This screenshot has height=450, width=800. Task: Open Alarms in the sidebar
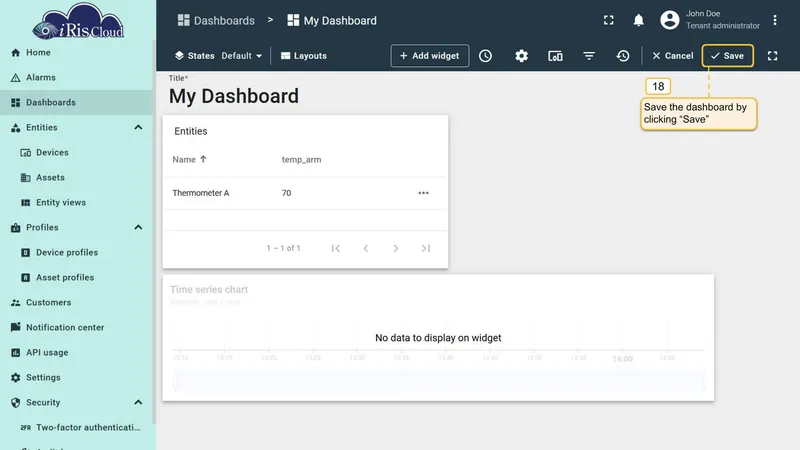click(x=77, y=78)
